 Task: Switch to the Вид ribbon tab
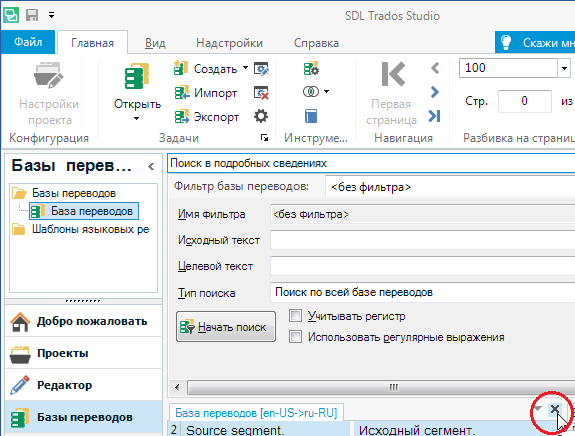pos(155,43)
